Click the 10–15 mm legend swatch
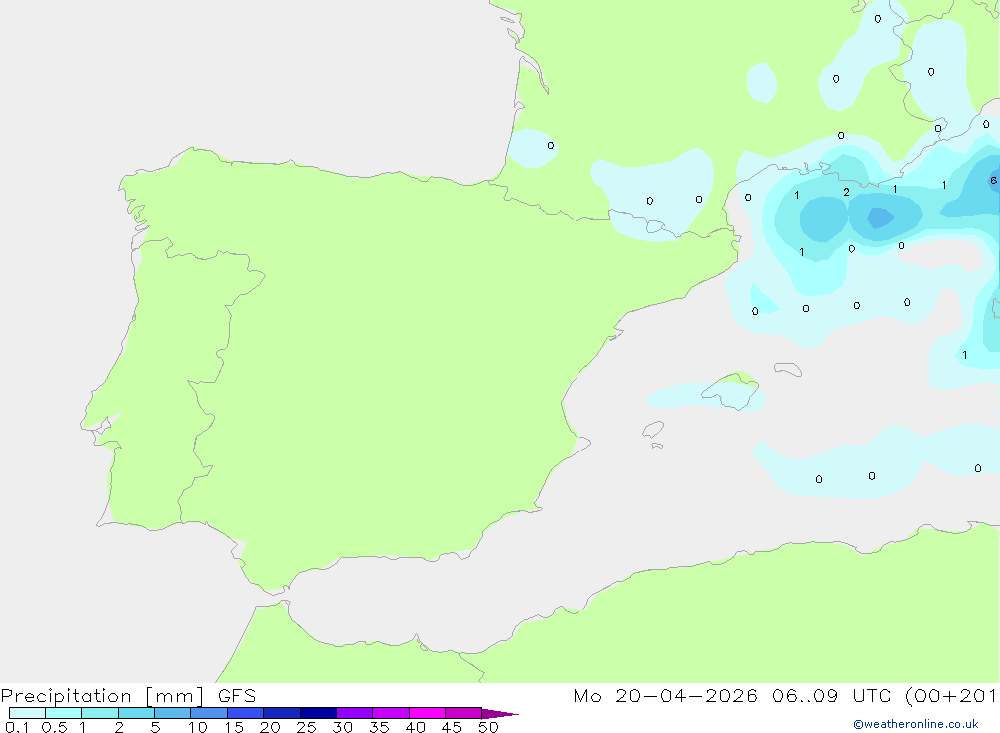The height and width of the screenshot is (733, 1000). tap(209, 713)
